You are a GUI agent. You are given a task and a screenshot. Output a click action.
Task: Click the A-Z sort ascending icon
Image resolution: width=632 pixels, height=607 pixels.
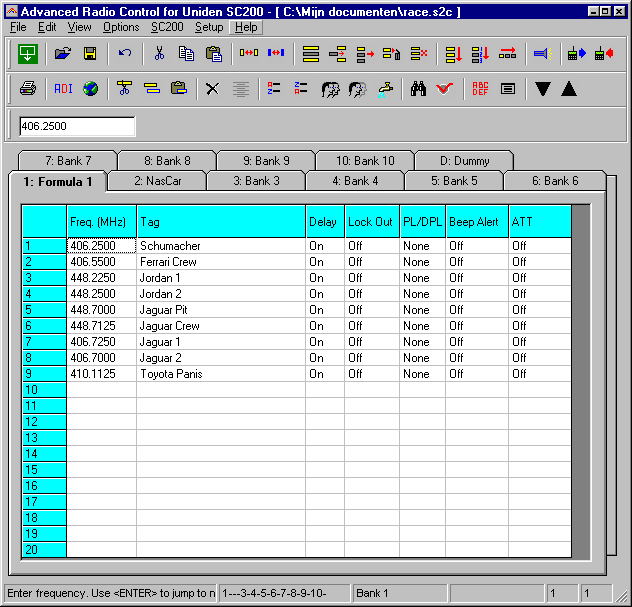(x=274, y=88)
